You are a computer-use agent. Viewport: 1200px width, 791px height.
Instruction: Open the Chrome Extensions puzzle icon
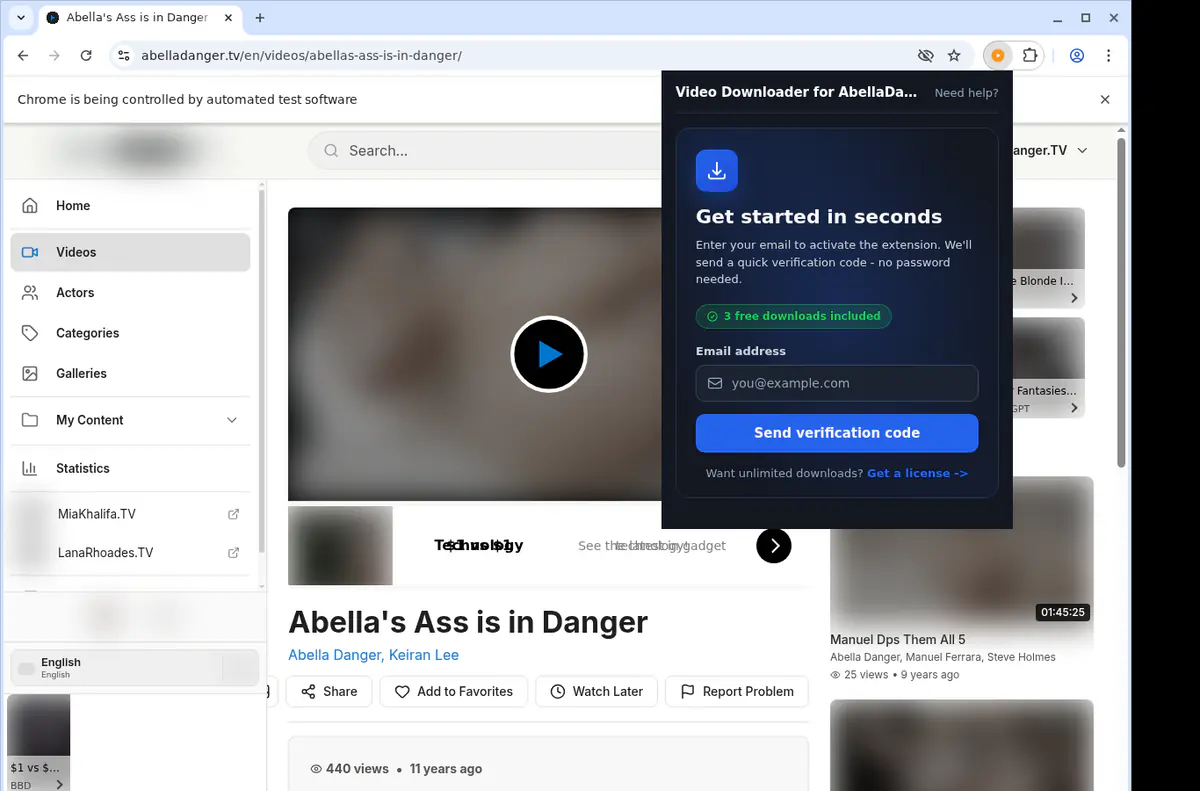point(1029,56)
